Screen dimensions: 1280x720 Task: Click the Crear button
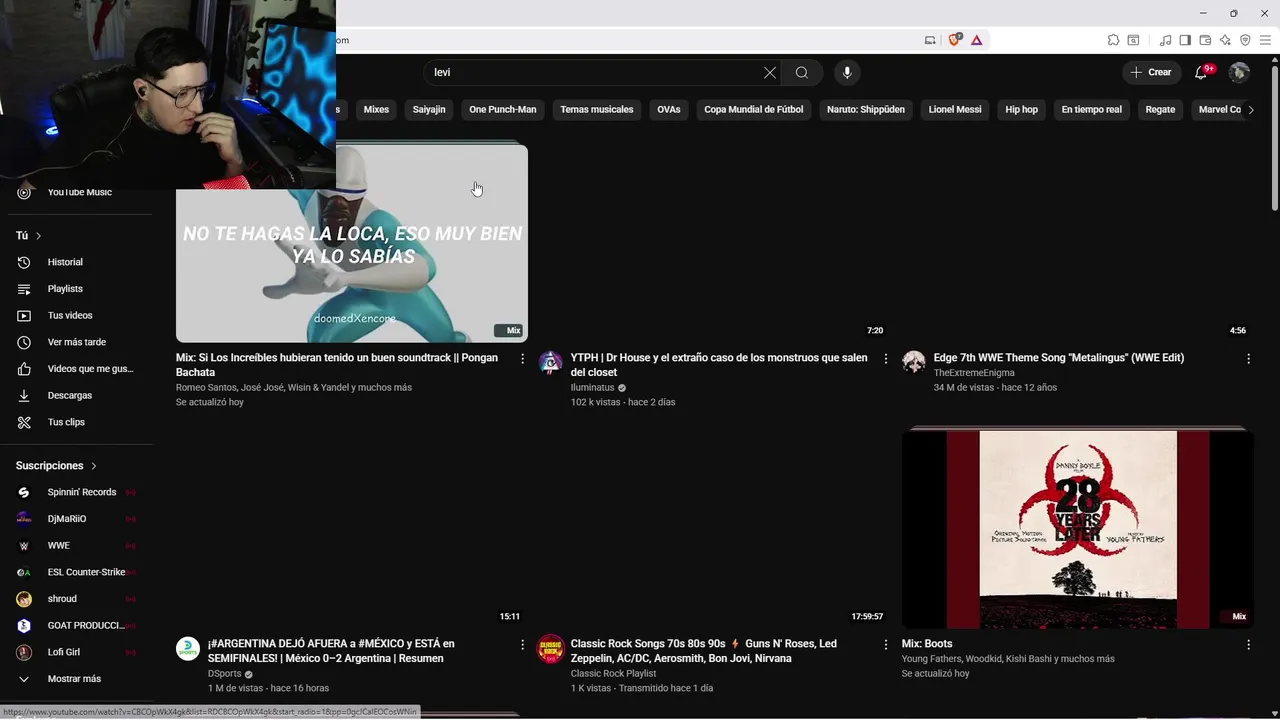pyautogui.click(x=1151, y=72)
